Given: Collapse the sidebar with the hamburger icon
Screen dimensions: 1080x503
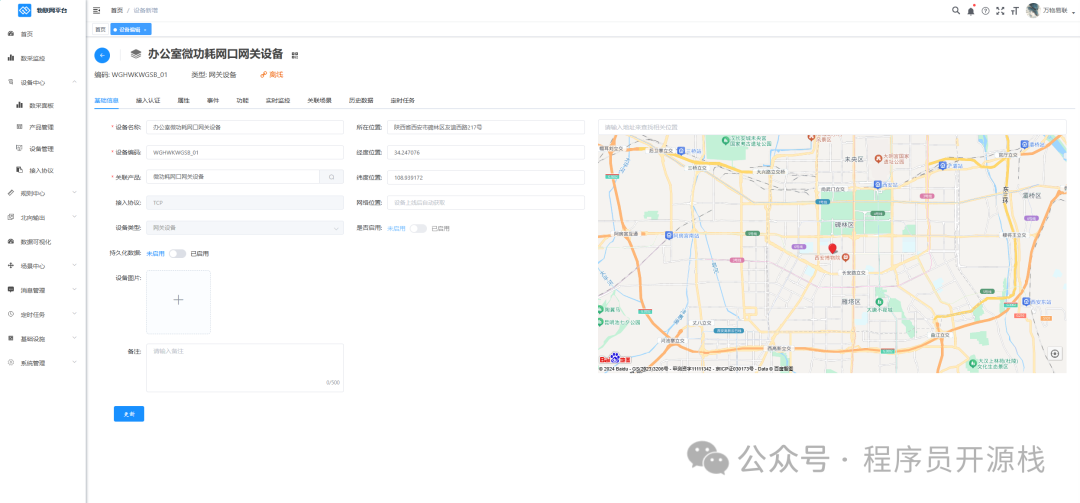Looking at the screenshot, I should [x=97, y=10].
